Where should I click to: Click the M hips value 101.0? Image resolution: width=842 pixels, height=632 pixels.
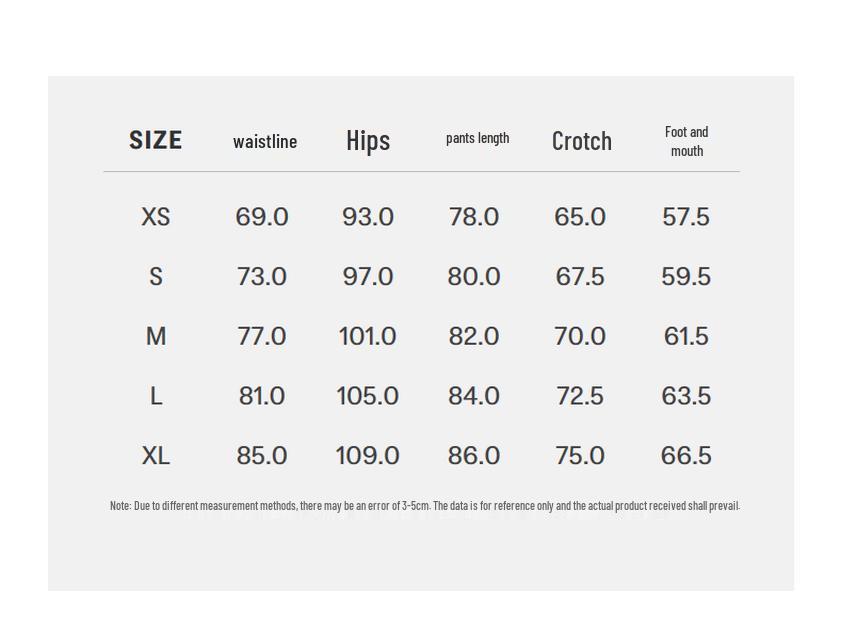click(x=367, y=336)
